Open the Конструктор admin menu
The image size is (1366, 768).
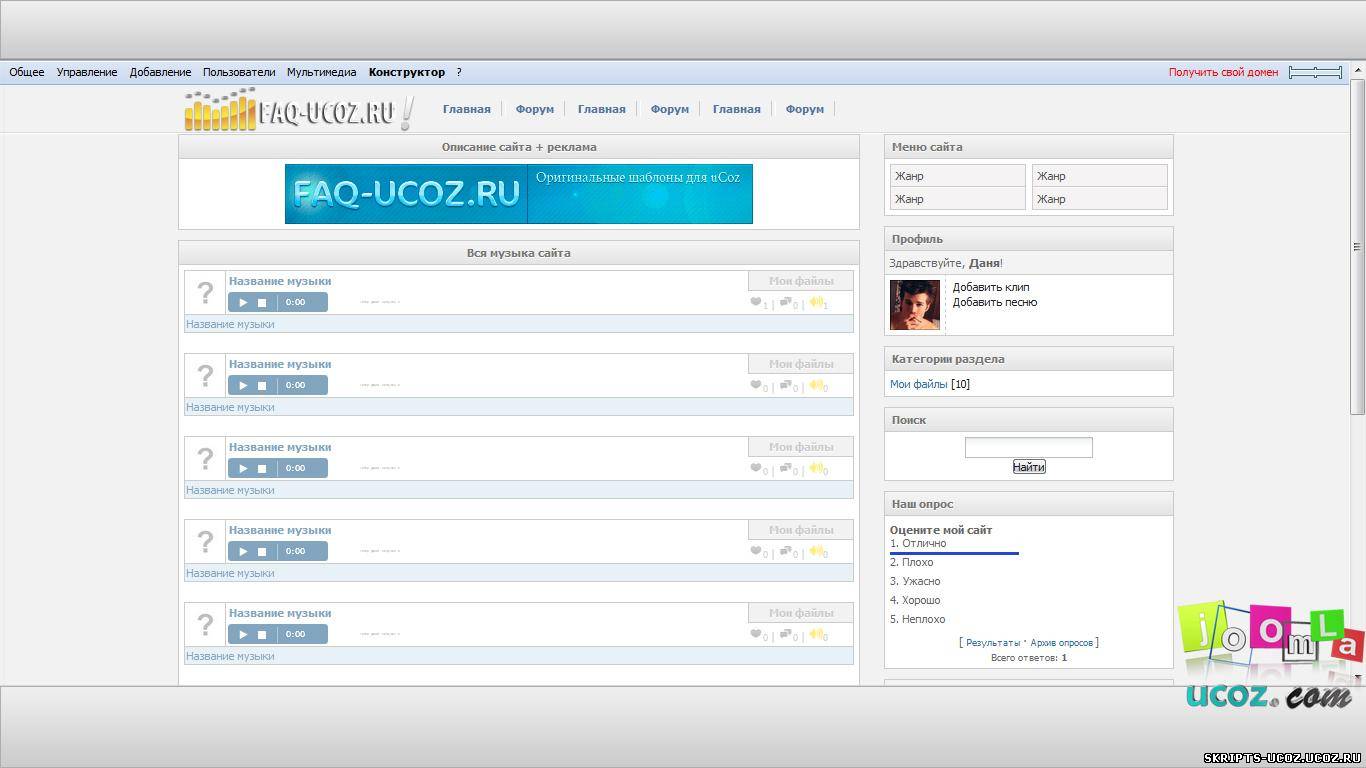click(407, 72)
